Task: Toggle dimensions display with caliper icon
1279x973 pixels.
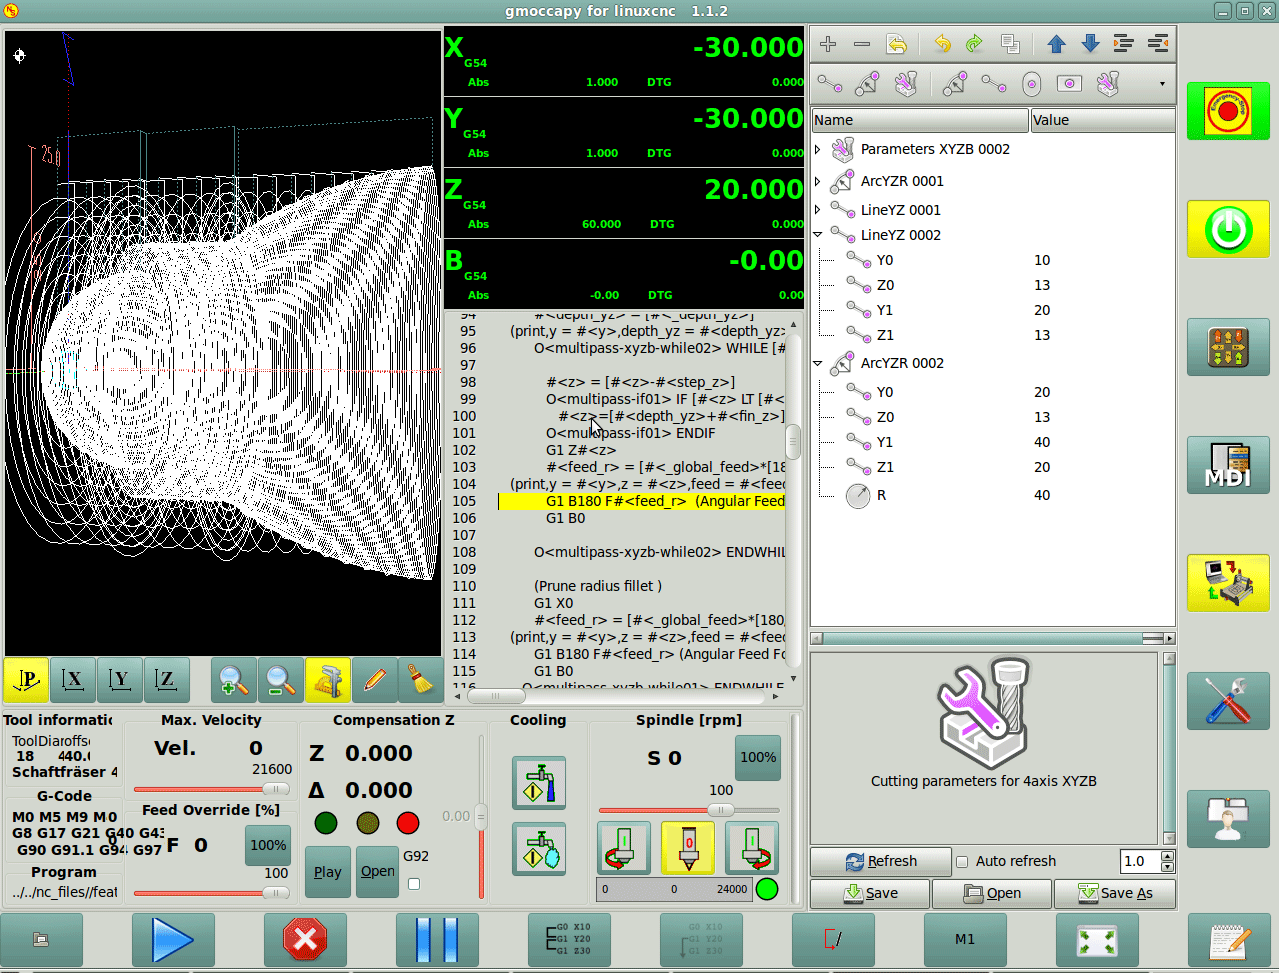Action: pyautogui.click(x=328, y=680)
